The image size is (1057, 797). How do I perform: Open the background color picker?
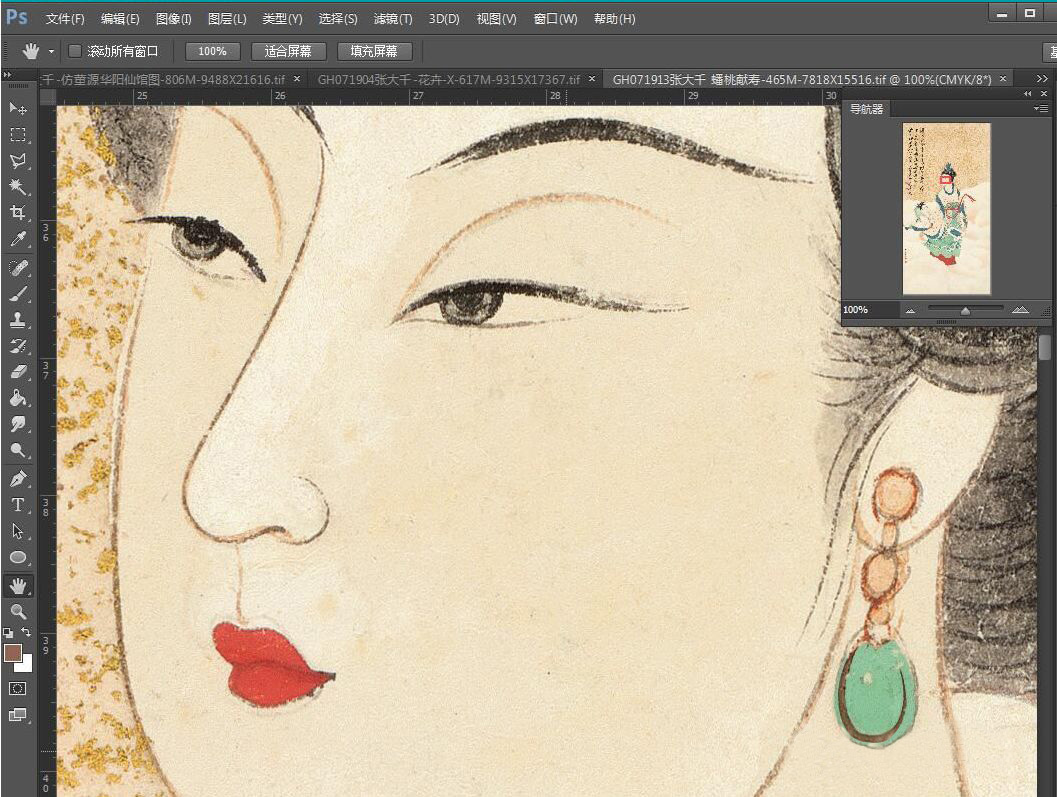click(x=26, y=665)
